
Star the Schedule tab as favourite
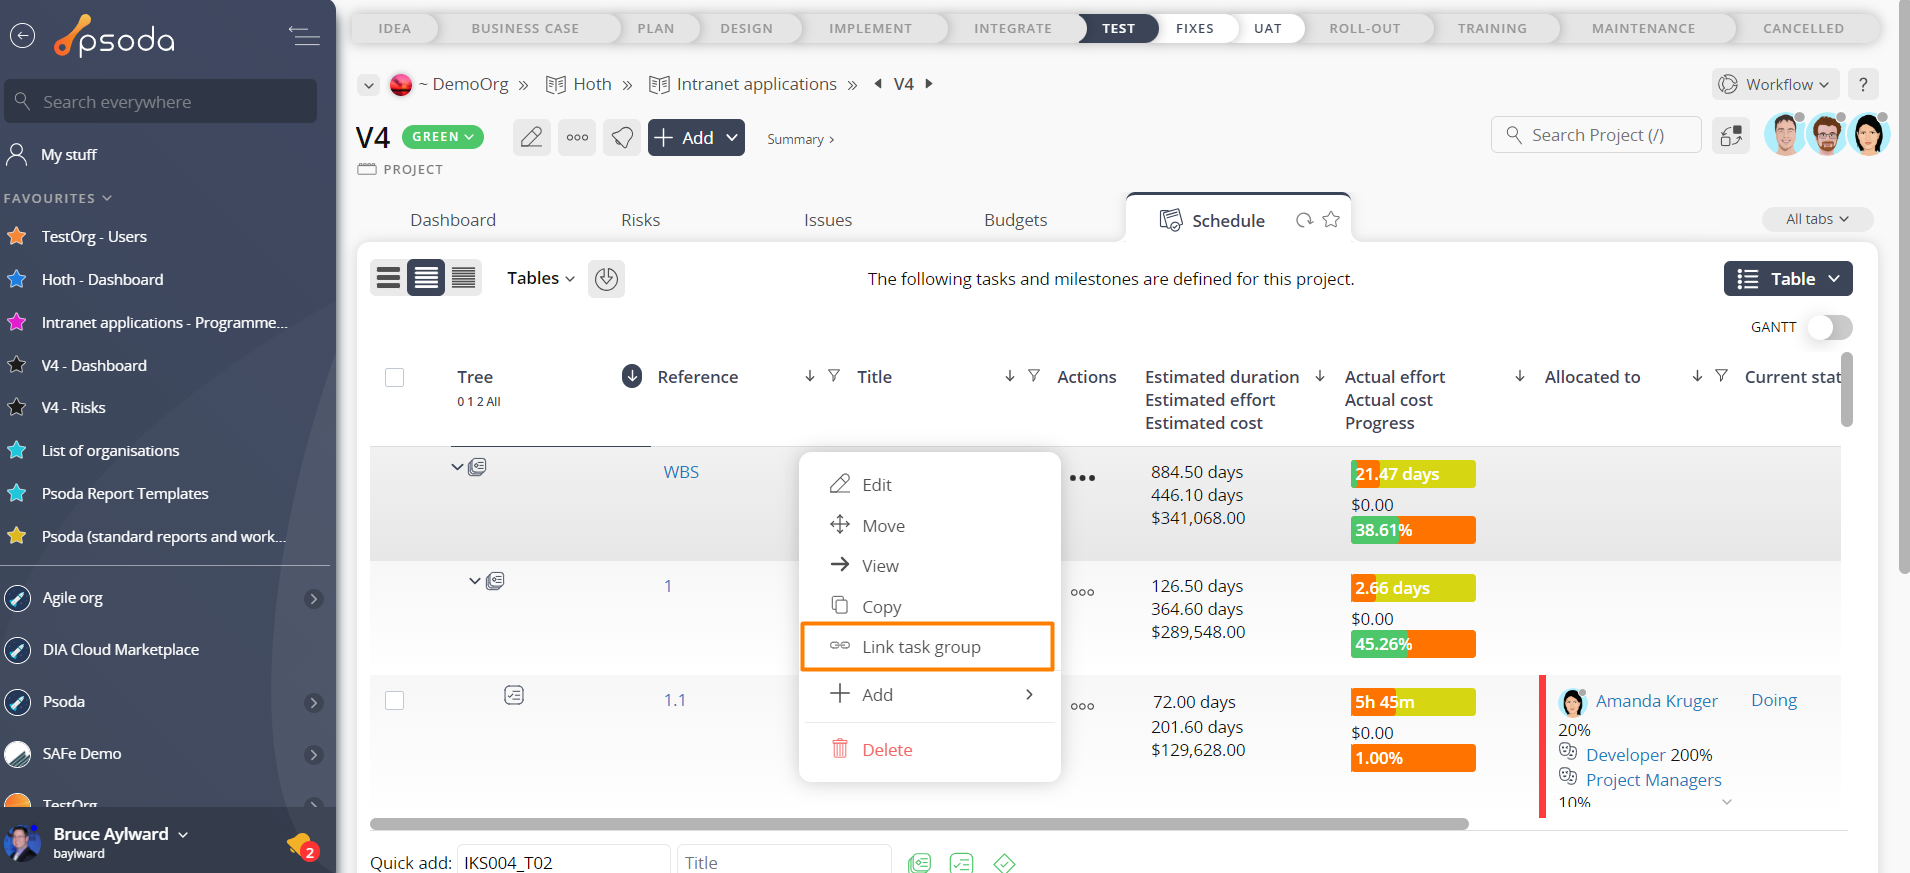click(1331, 220)
